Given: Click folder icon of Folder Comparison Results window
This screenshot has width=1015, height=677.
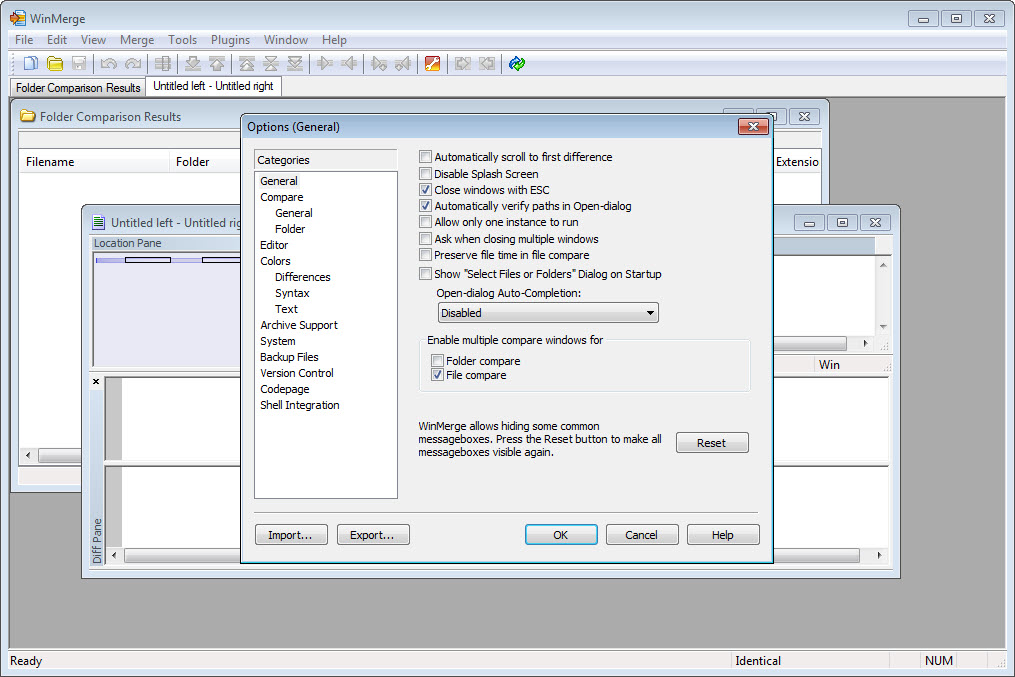Looking at the screenshot, I should point(28,117).
